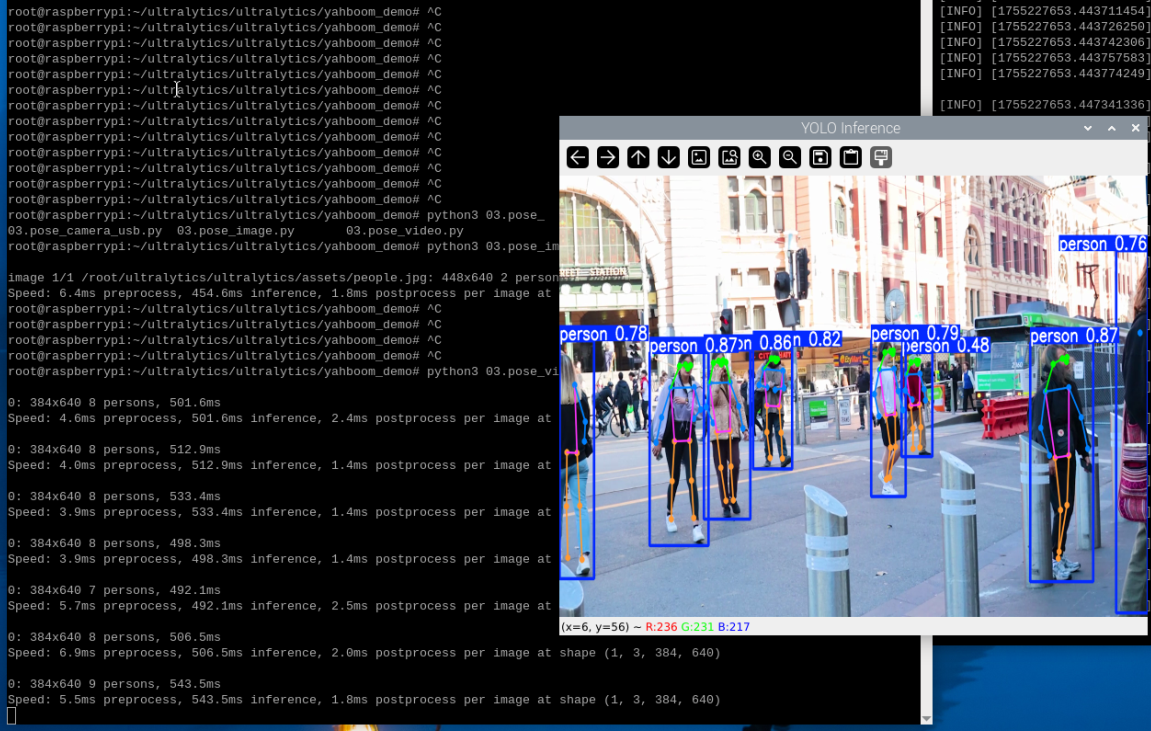This screenshot has width=1151, height=731.
Task: Fit the image to window icon
Action: (x=730, y=157)
